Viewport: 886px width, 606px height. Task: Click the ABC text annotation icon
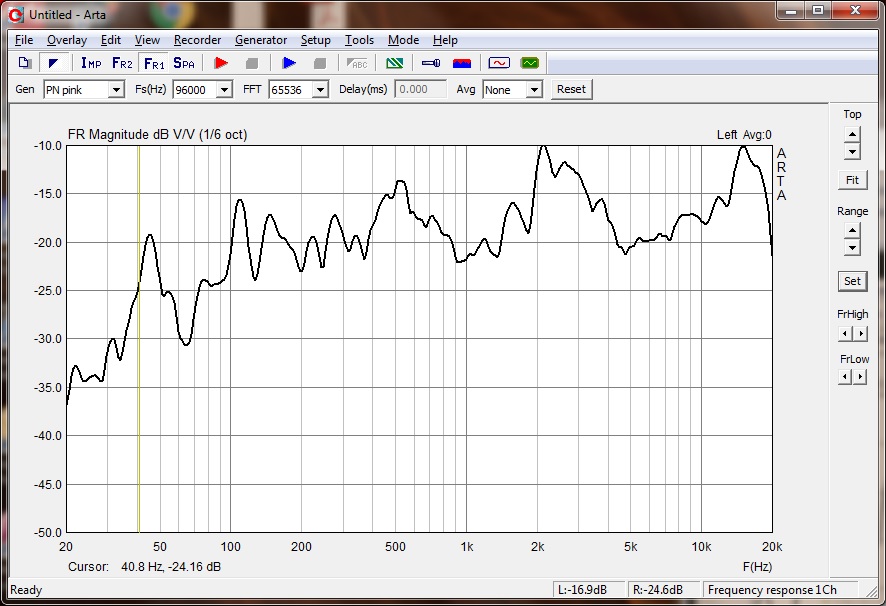(357, 63)
